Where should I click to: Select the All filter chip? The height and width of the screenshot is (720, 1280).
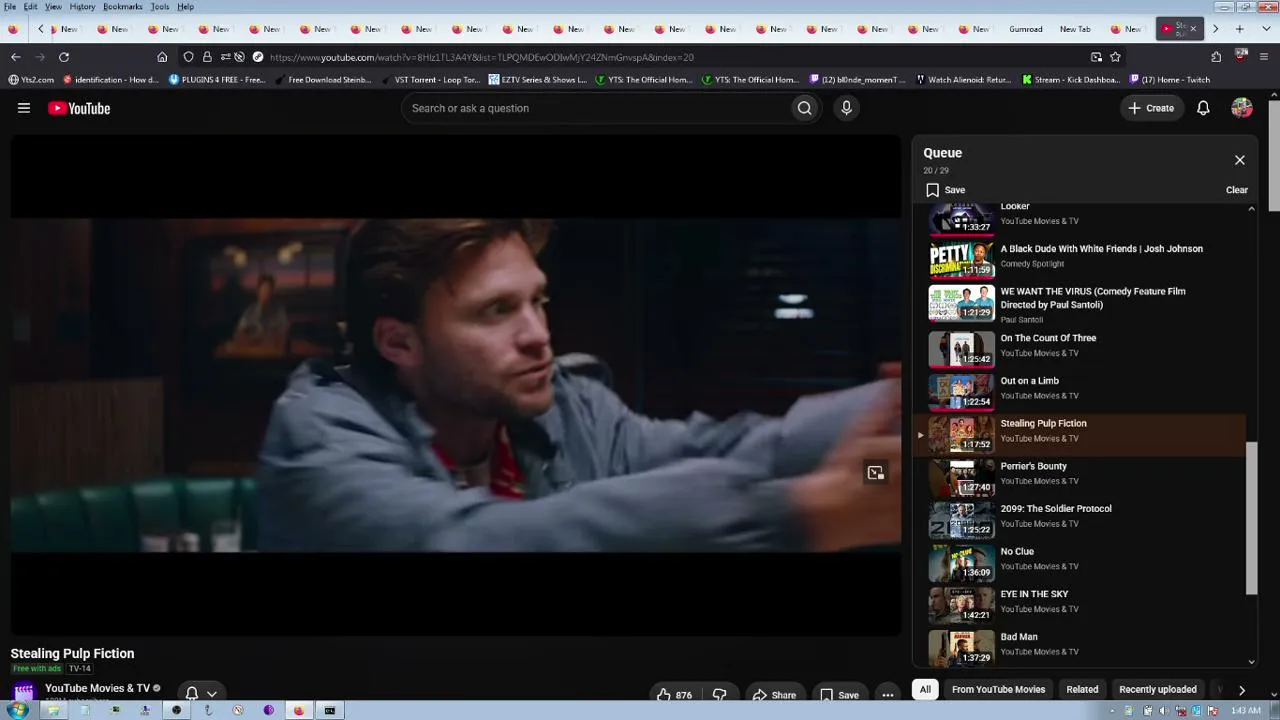pos(925,689)
